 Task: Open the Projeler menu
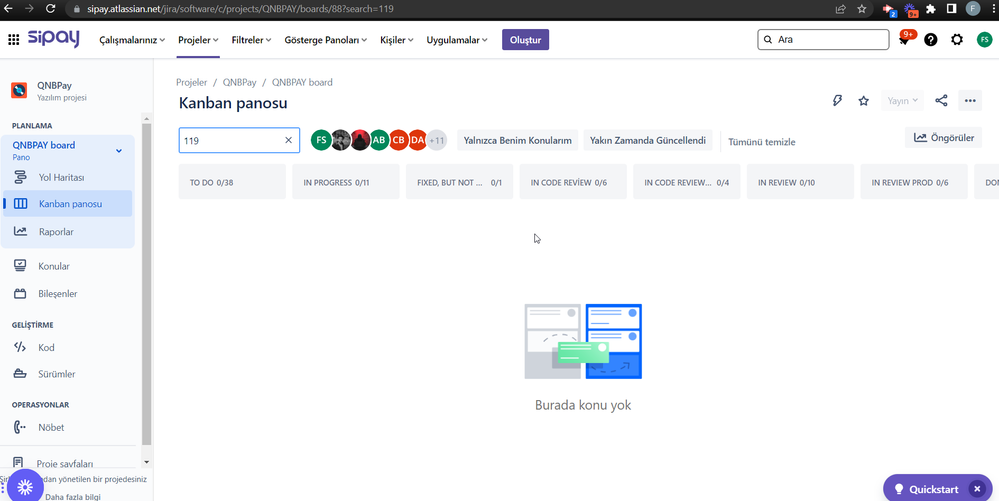tap(199, 40)
